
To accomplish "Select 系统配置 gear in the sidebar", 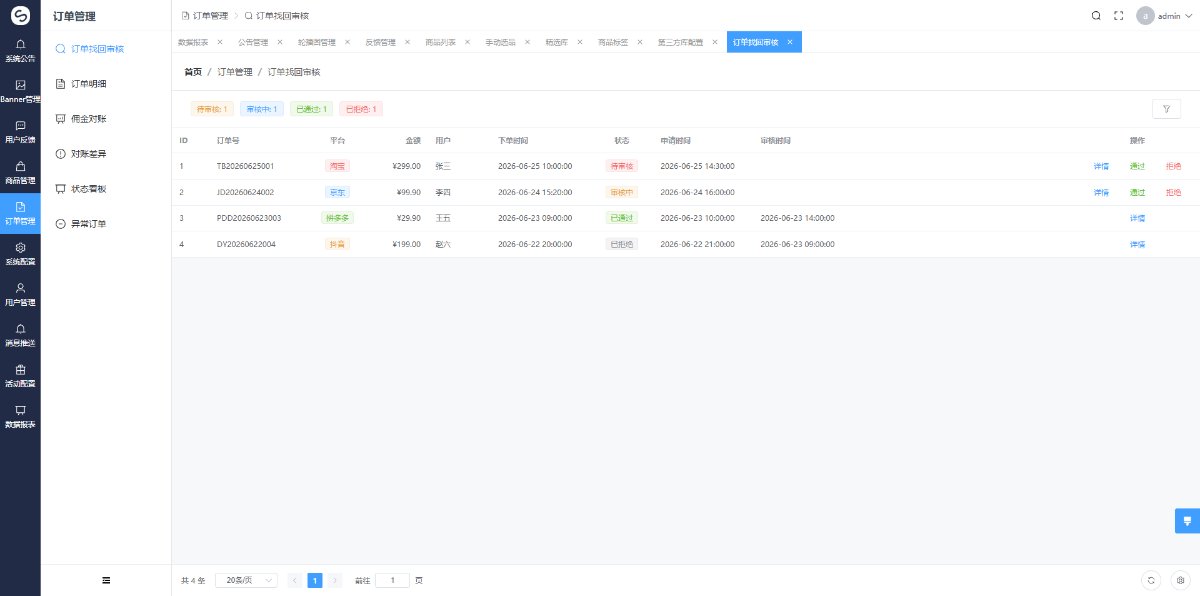I will pos(20,254).
